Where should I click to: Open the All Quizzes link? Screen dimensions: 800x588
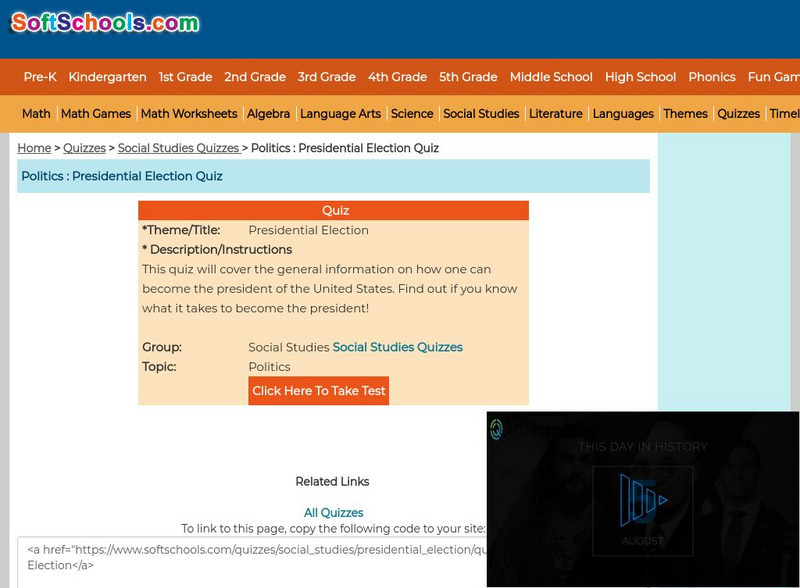(332, 510)
